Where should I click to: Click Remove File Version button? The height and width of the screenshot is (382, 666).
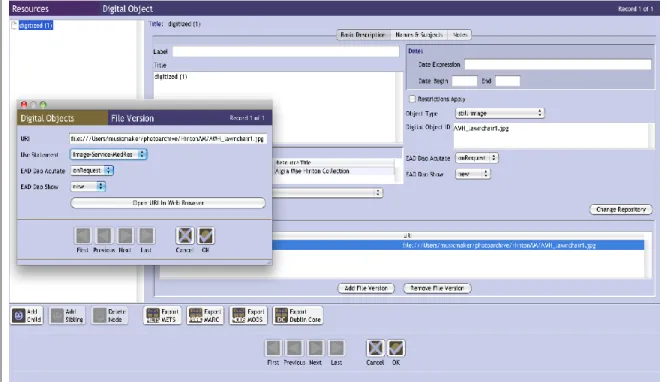437,288
